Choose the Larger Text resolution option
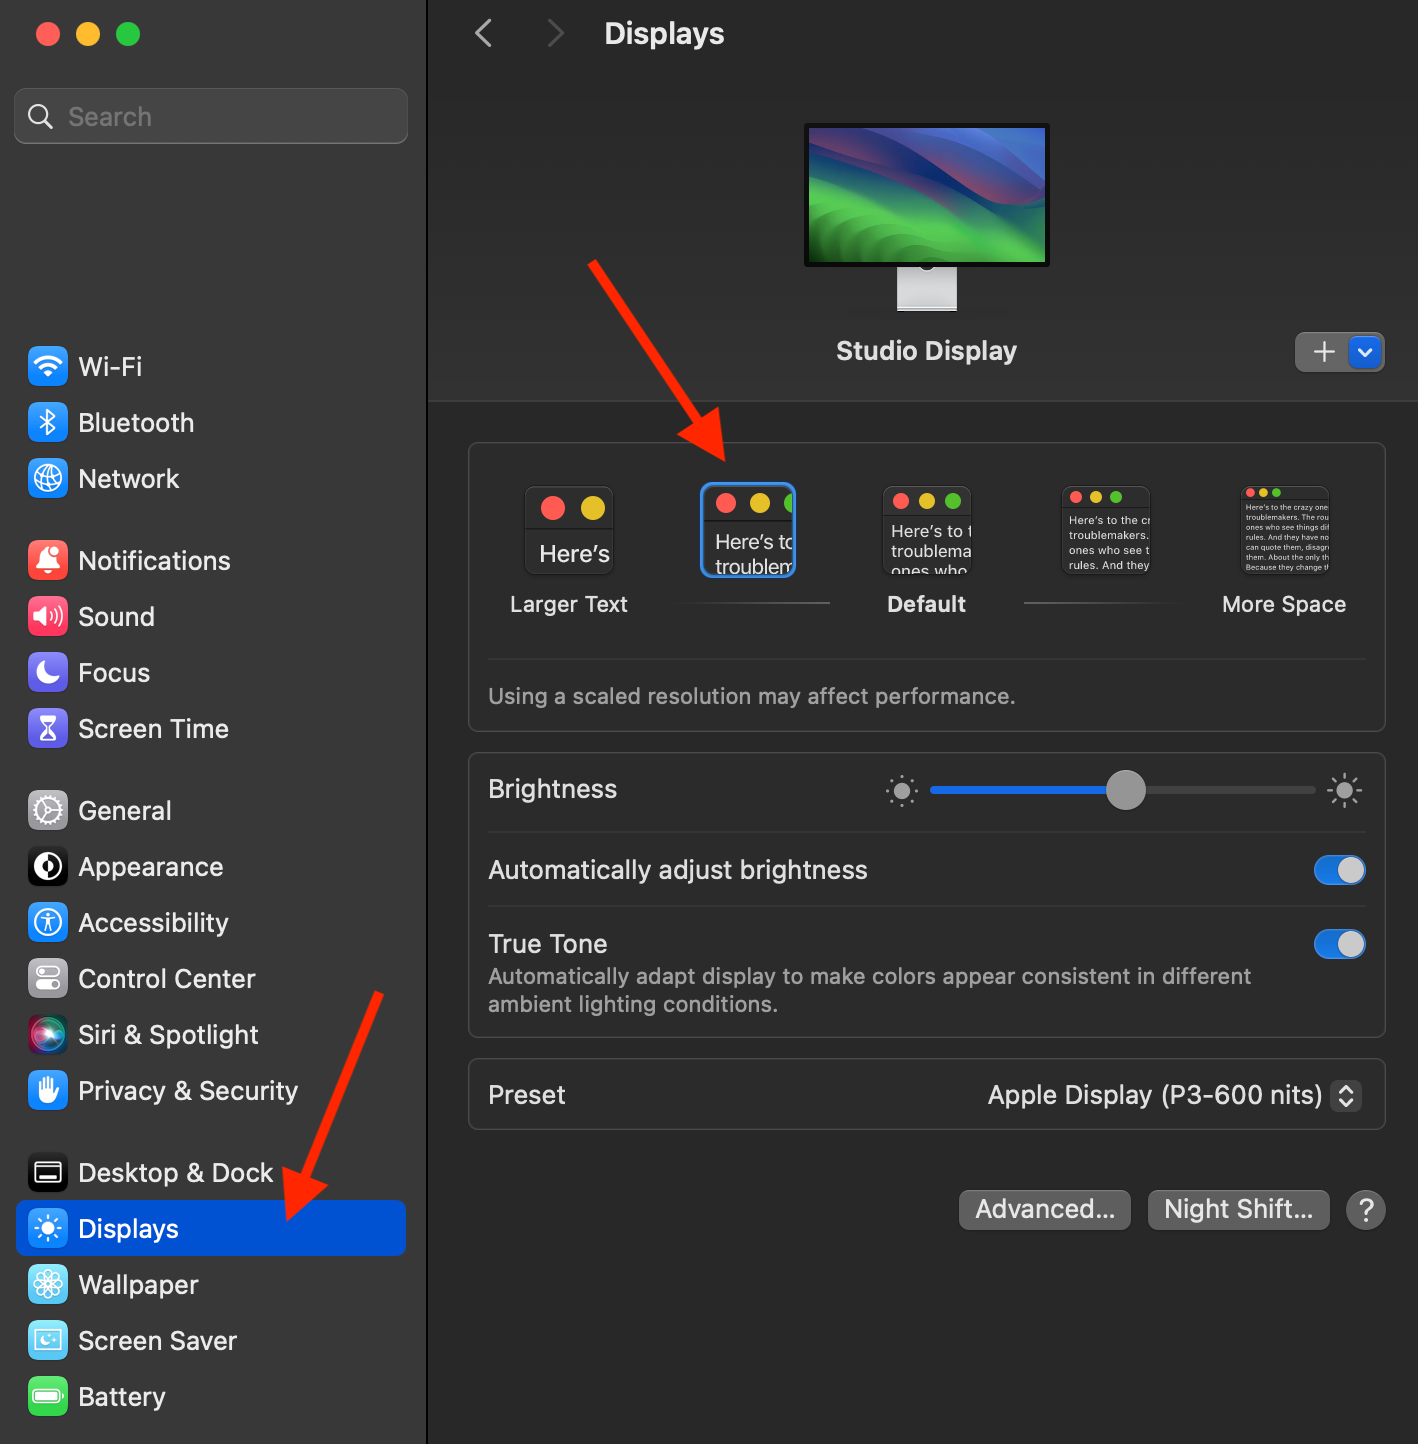Viewport: 1418px width, 1444px height. pyautogui.click(x=569, y=531)
